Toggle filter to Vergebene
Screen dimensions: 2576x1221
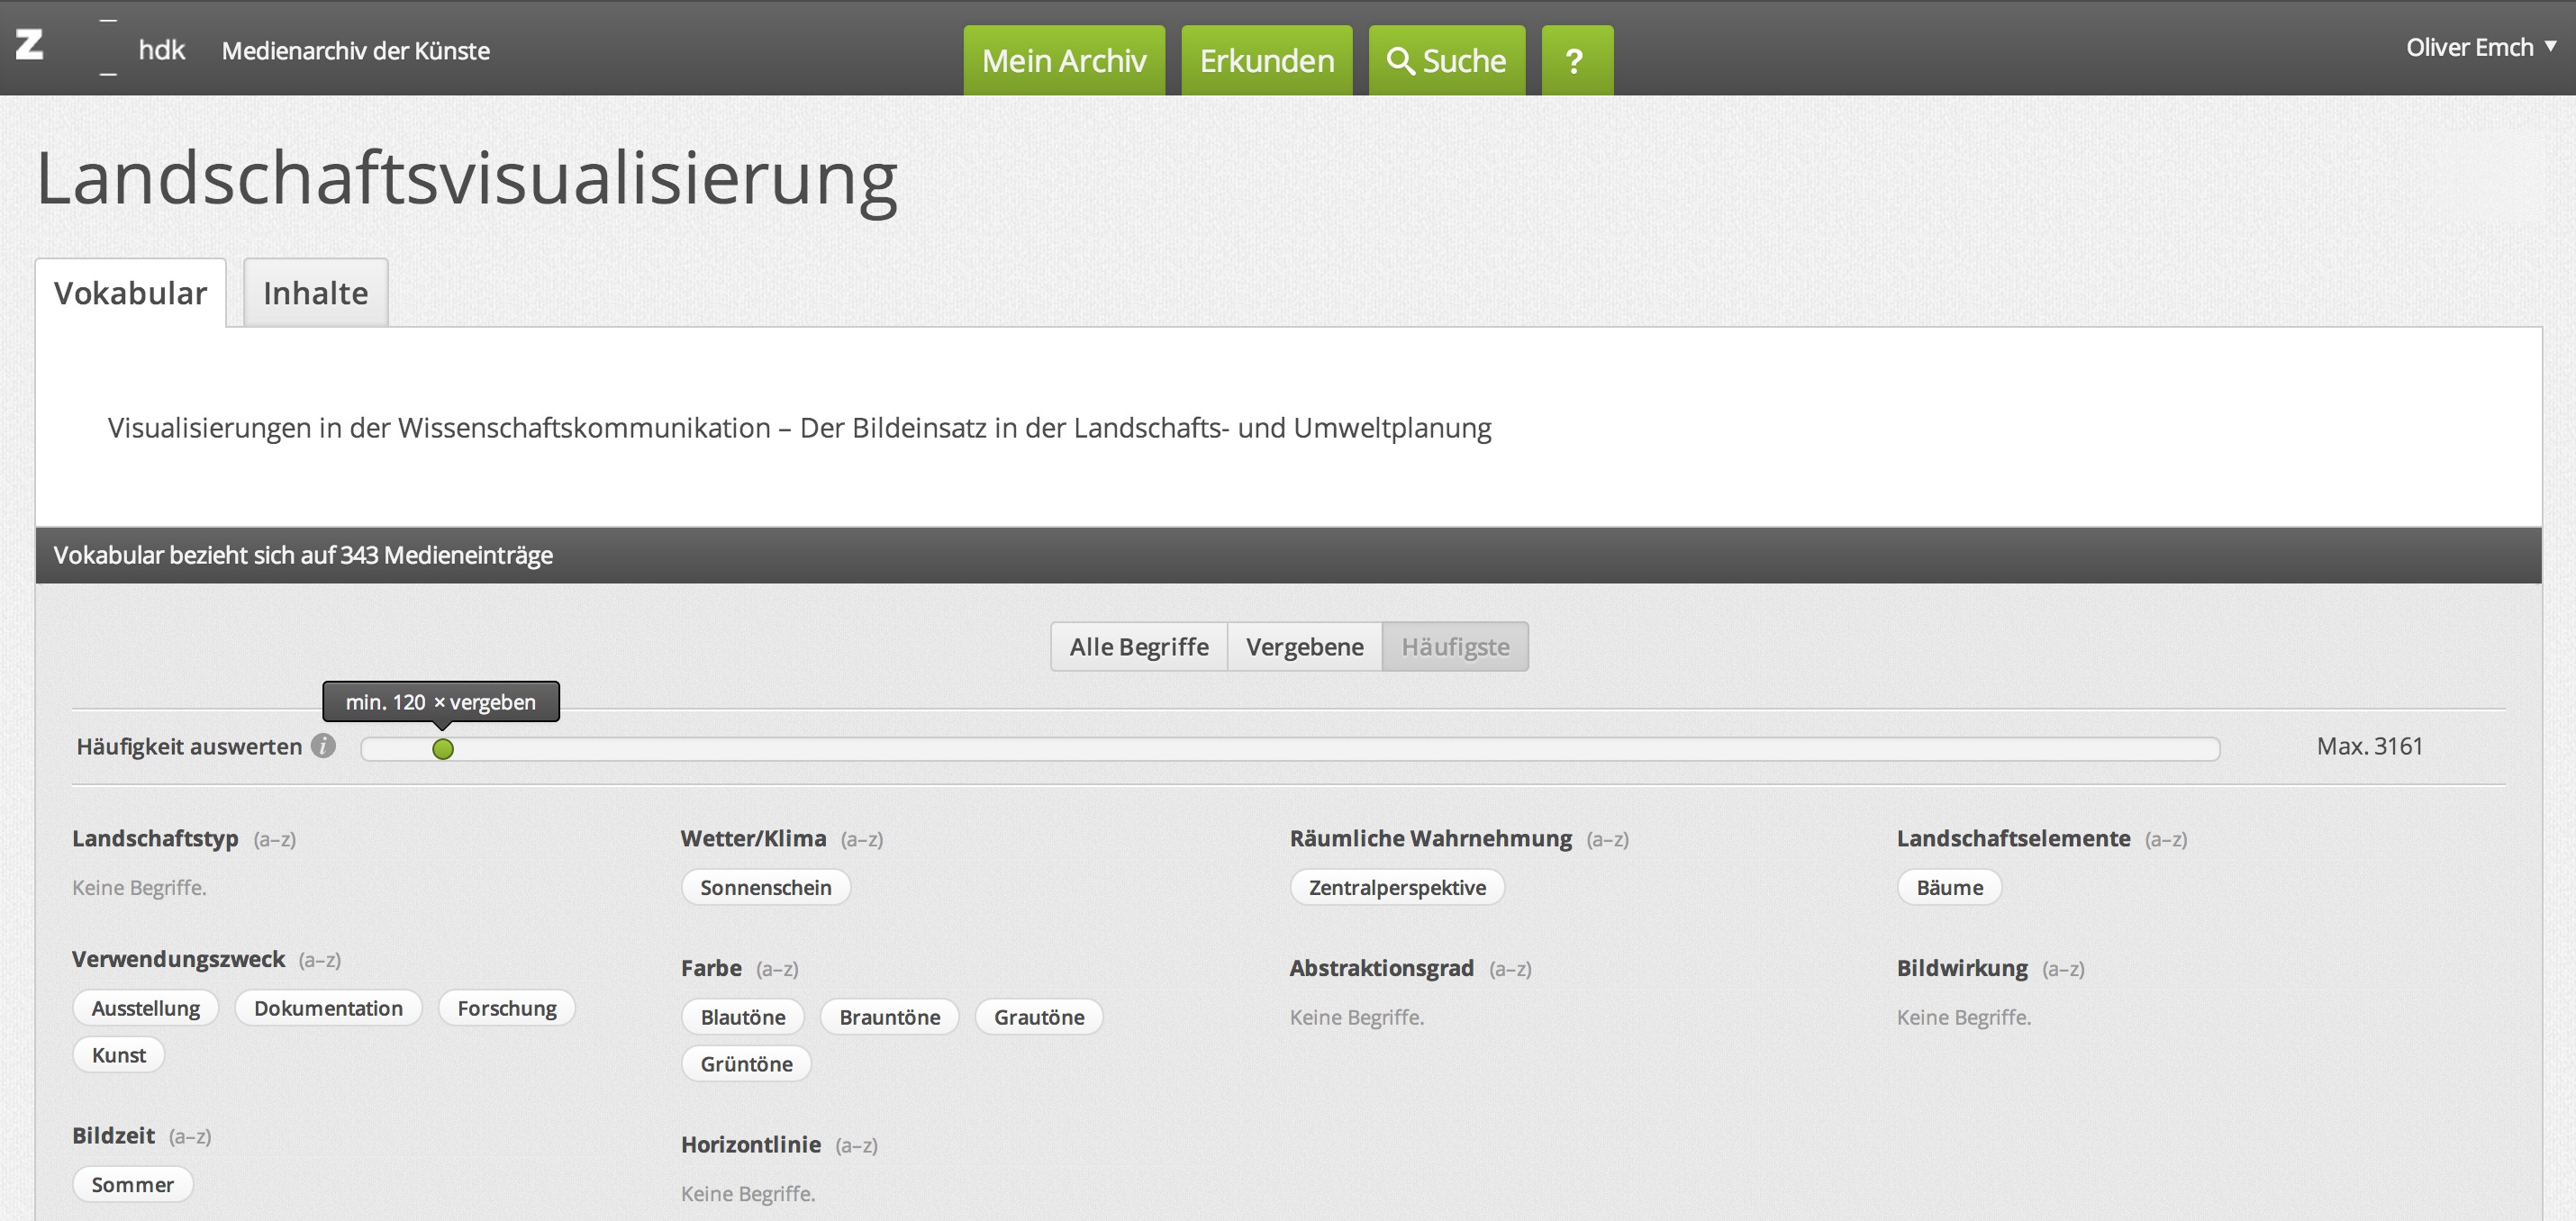tap(1304, 647)
